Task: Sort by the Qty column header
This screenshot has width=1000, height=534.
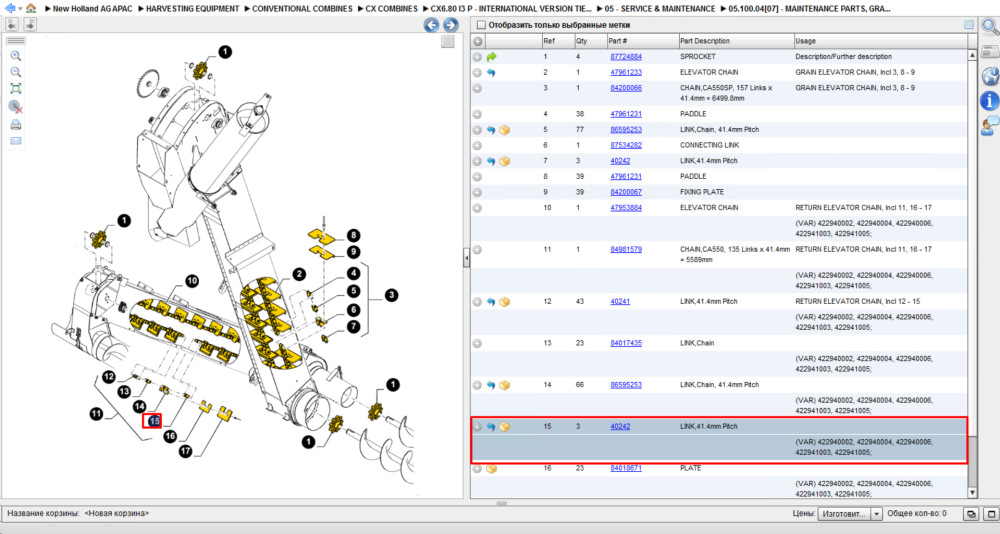Action: 589,41
